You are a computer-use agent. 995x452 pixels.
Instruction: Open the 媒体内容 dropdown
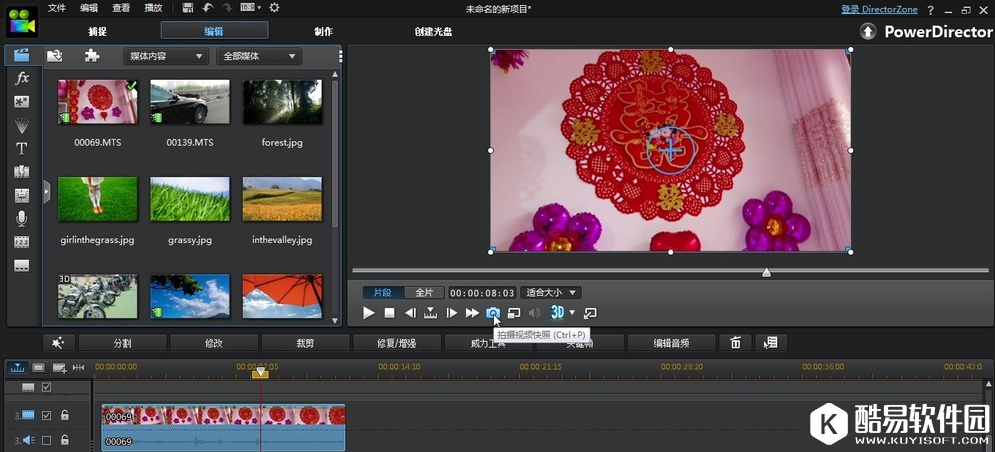[x=165, y=57]
